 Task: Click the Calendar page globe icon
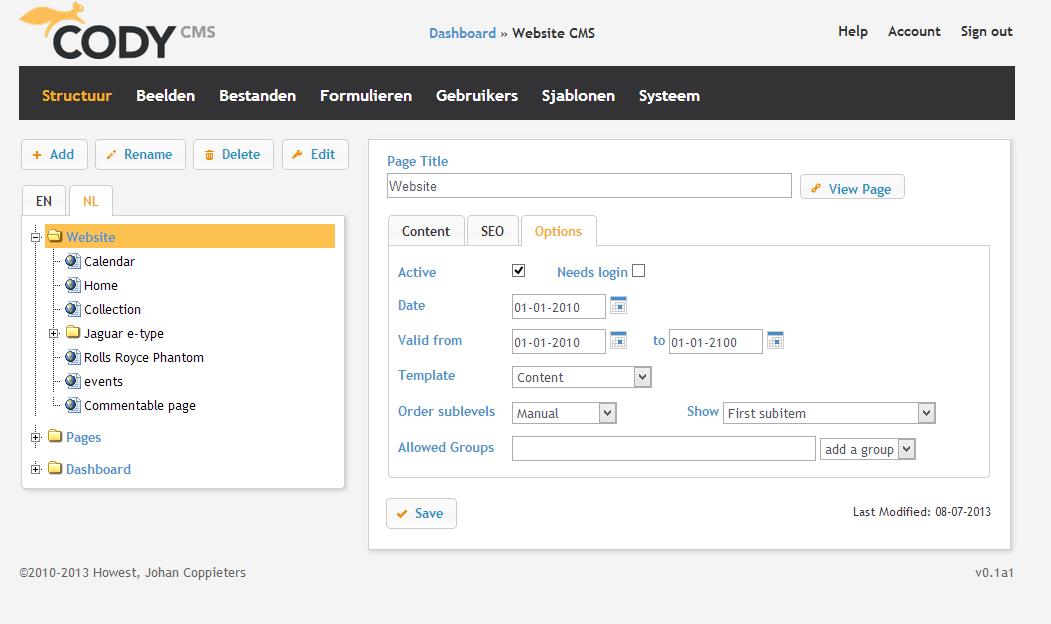[x=72, y=261]
